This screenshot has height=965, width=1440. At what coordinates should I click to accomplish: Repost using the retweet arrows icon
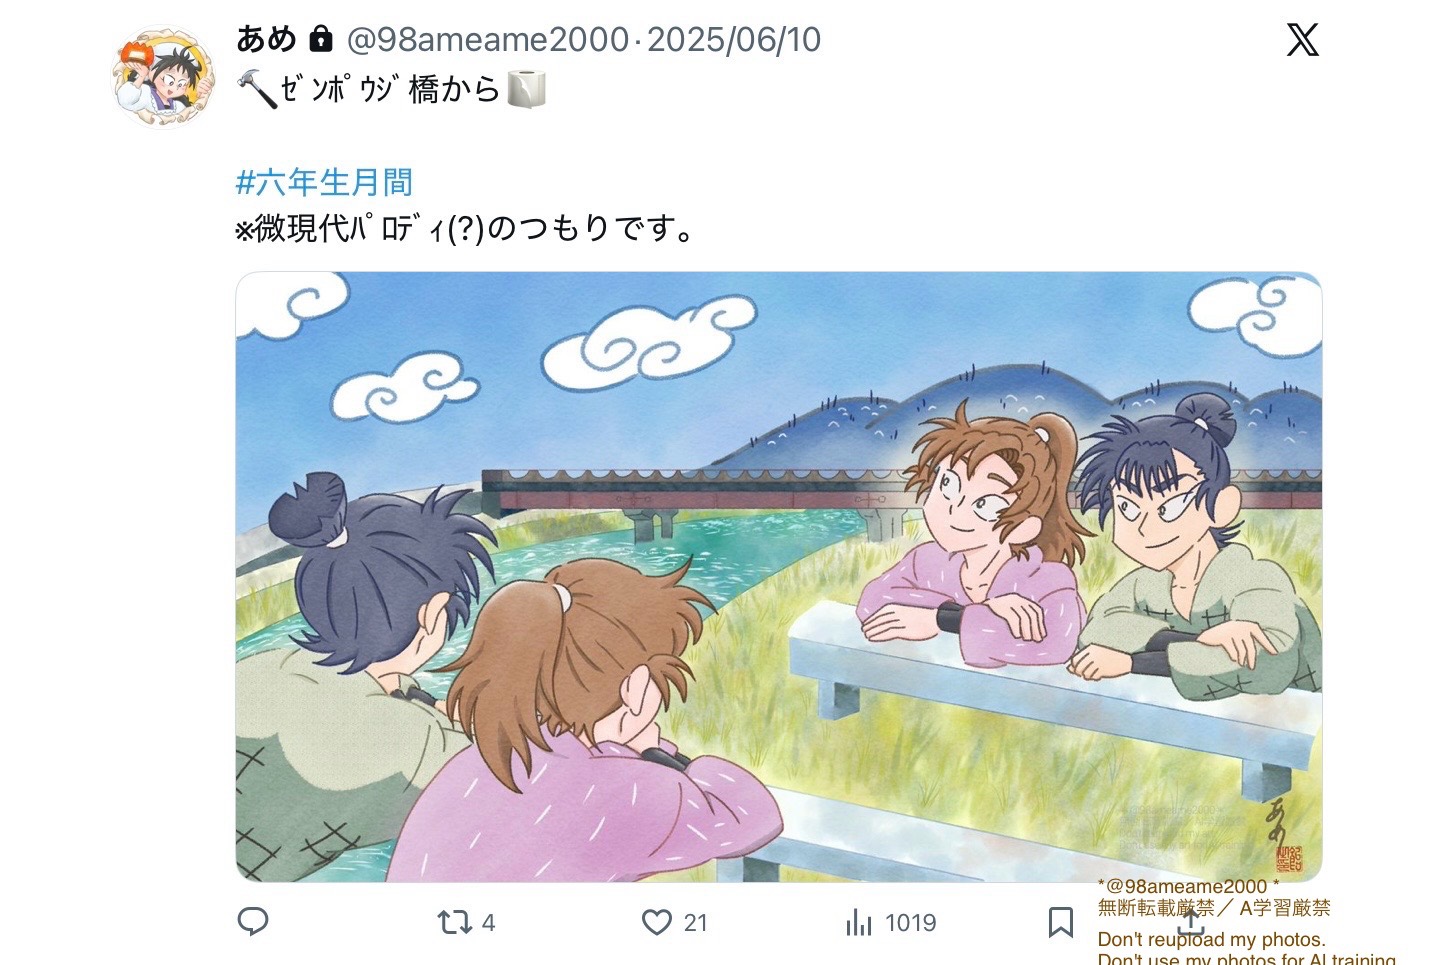[454, 922]
